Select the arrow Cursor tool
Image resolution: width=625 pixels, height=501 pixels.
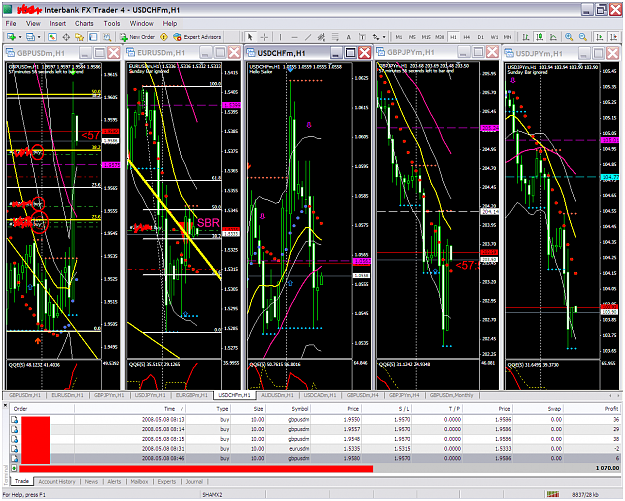click(x=250, y=37)
